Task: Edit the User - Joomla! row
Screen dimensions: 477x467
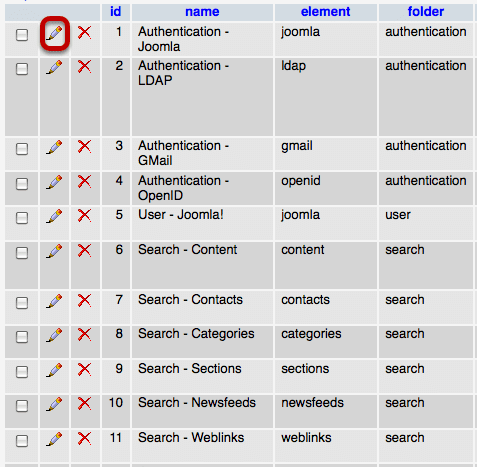Action: (x=54, y=216)
